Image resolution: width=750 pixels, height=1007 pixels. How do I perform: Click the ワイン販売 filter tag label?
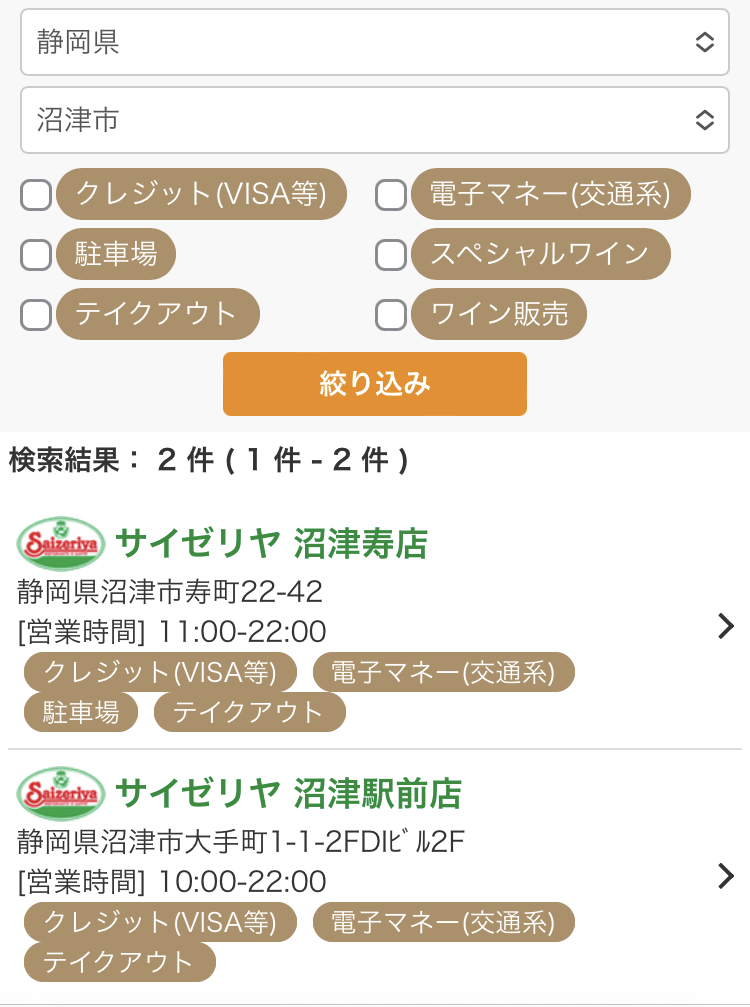(499, 315)
